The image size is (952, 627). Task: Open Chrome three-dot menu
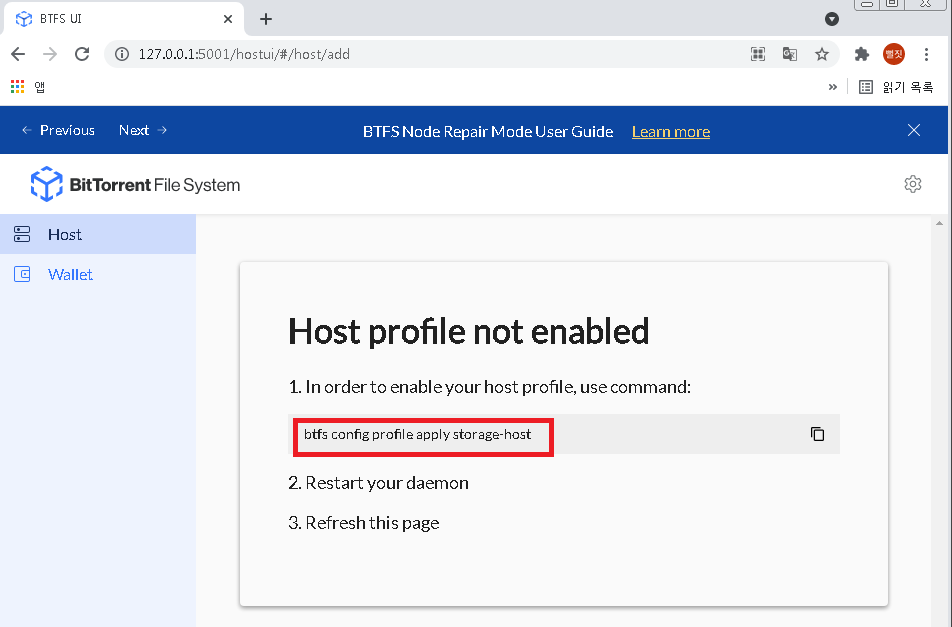click(926, 54)
